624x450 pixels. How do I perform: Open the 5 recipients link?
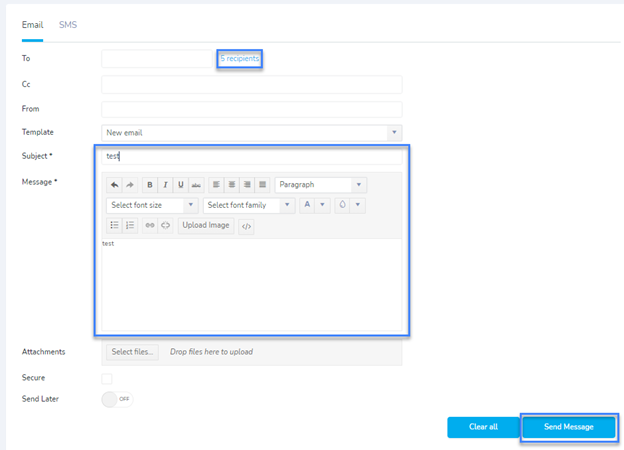(x=240, y=59)
